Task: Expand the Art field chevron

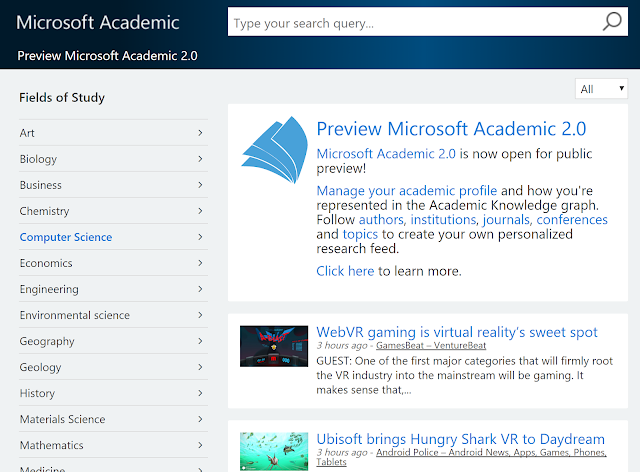Action: [x=200, y=133]
